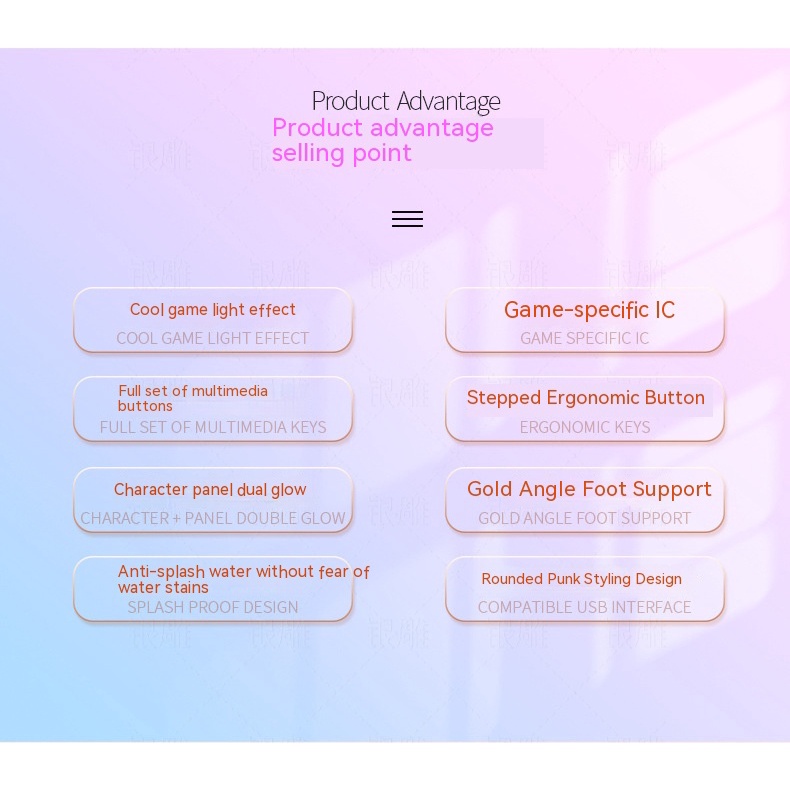Viewport: 790px width, 790px height.
Task: Click the gray "GAME SPECIFIC IC" caption
Action: pyautogui.click(x=584, y=338)
